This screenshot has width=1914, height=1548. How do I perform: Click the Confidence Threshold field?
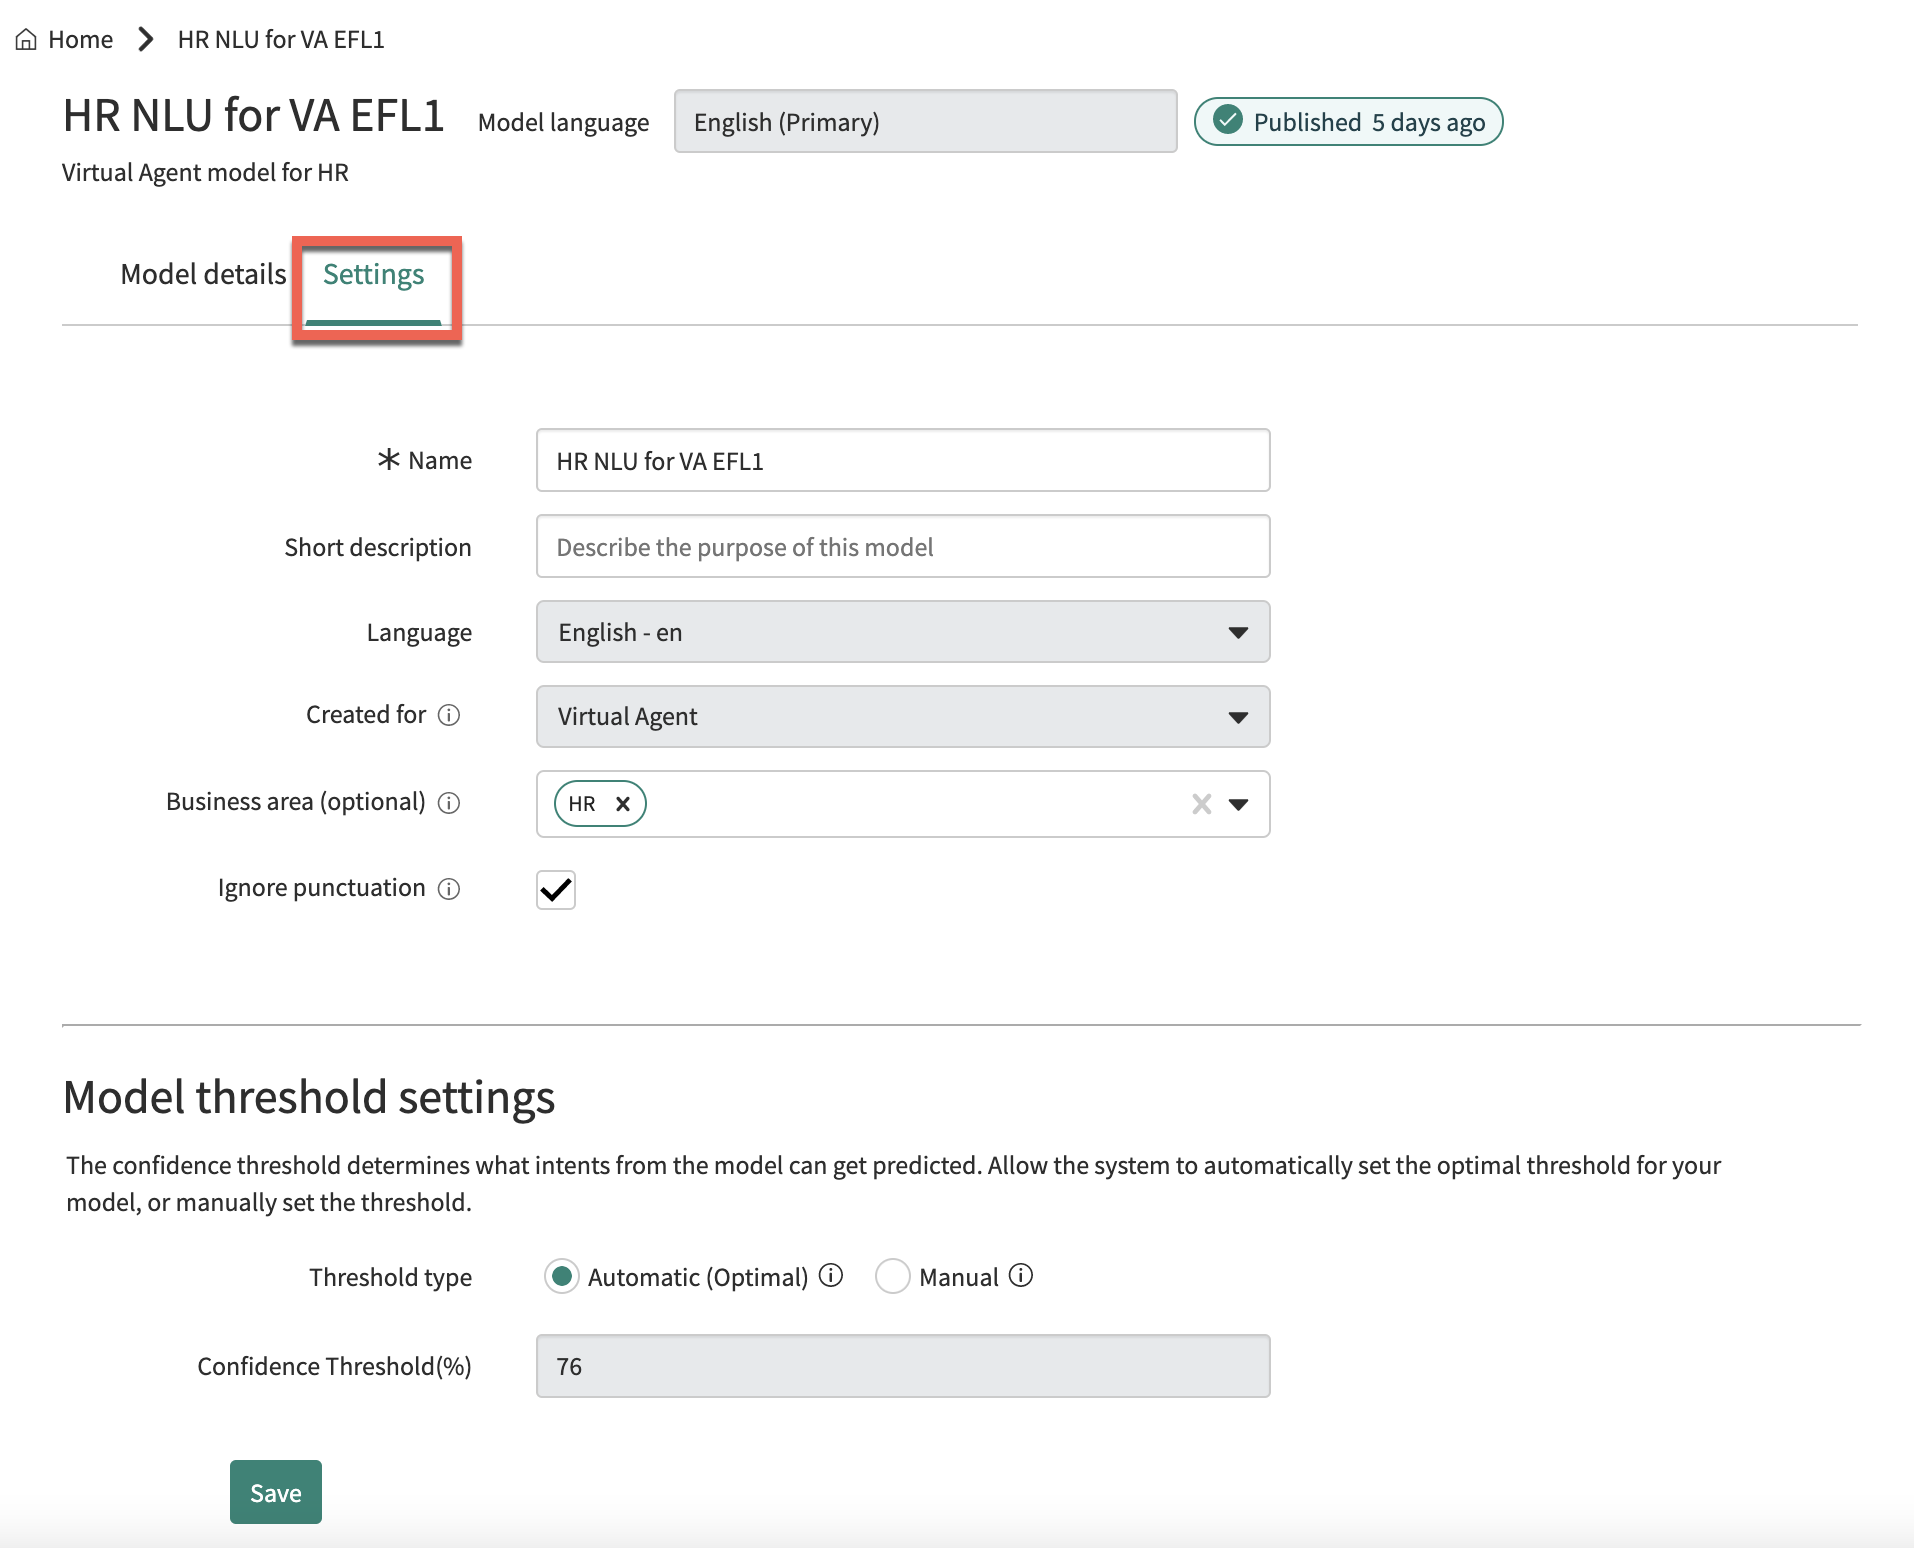[903, 1366]
